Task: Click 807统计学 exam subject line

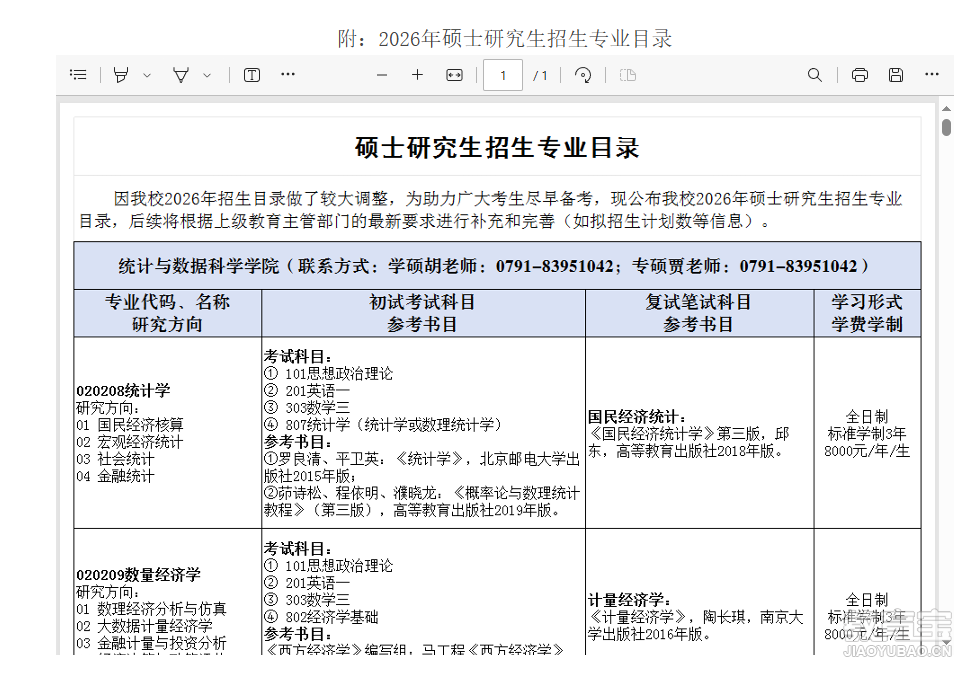Action: click(382, 425)
